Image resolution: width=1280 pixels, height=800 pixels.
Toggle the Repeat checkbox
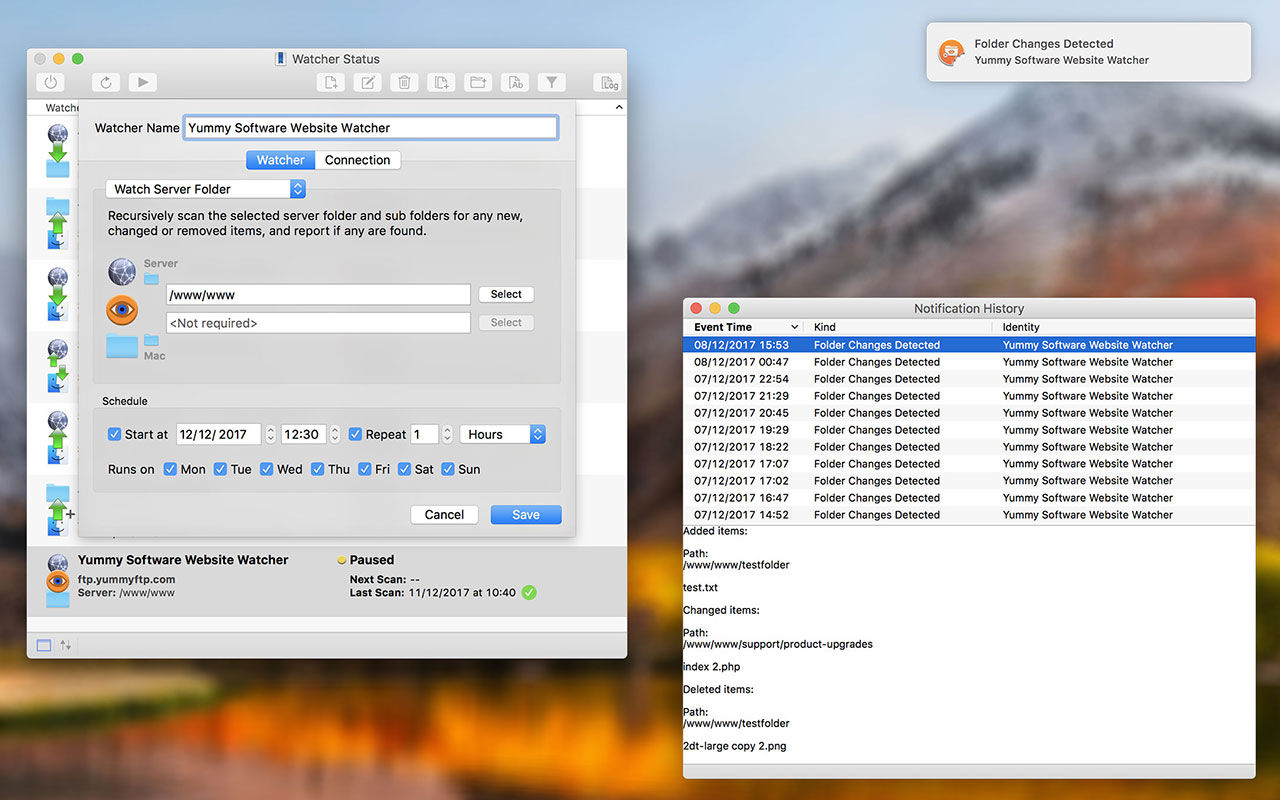[355, 434]
